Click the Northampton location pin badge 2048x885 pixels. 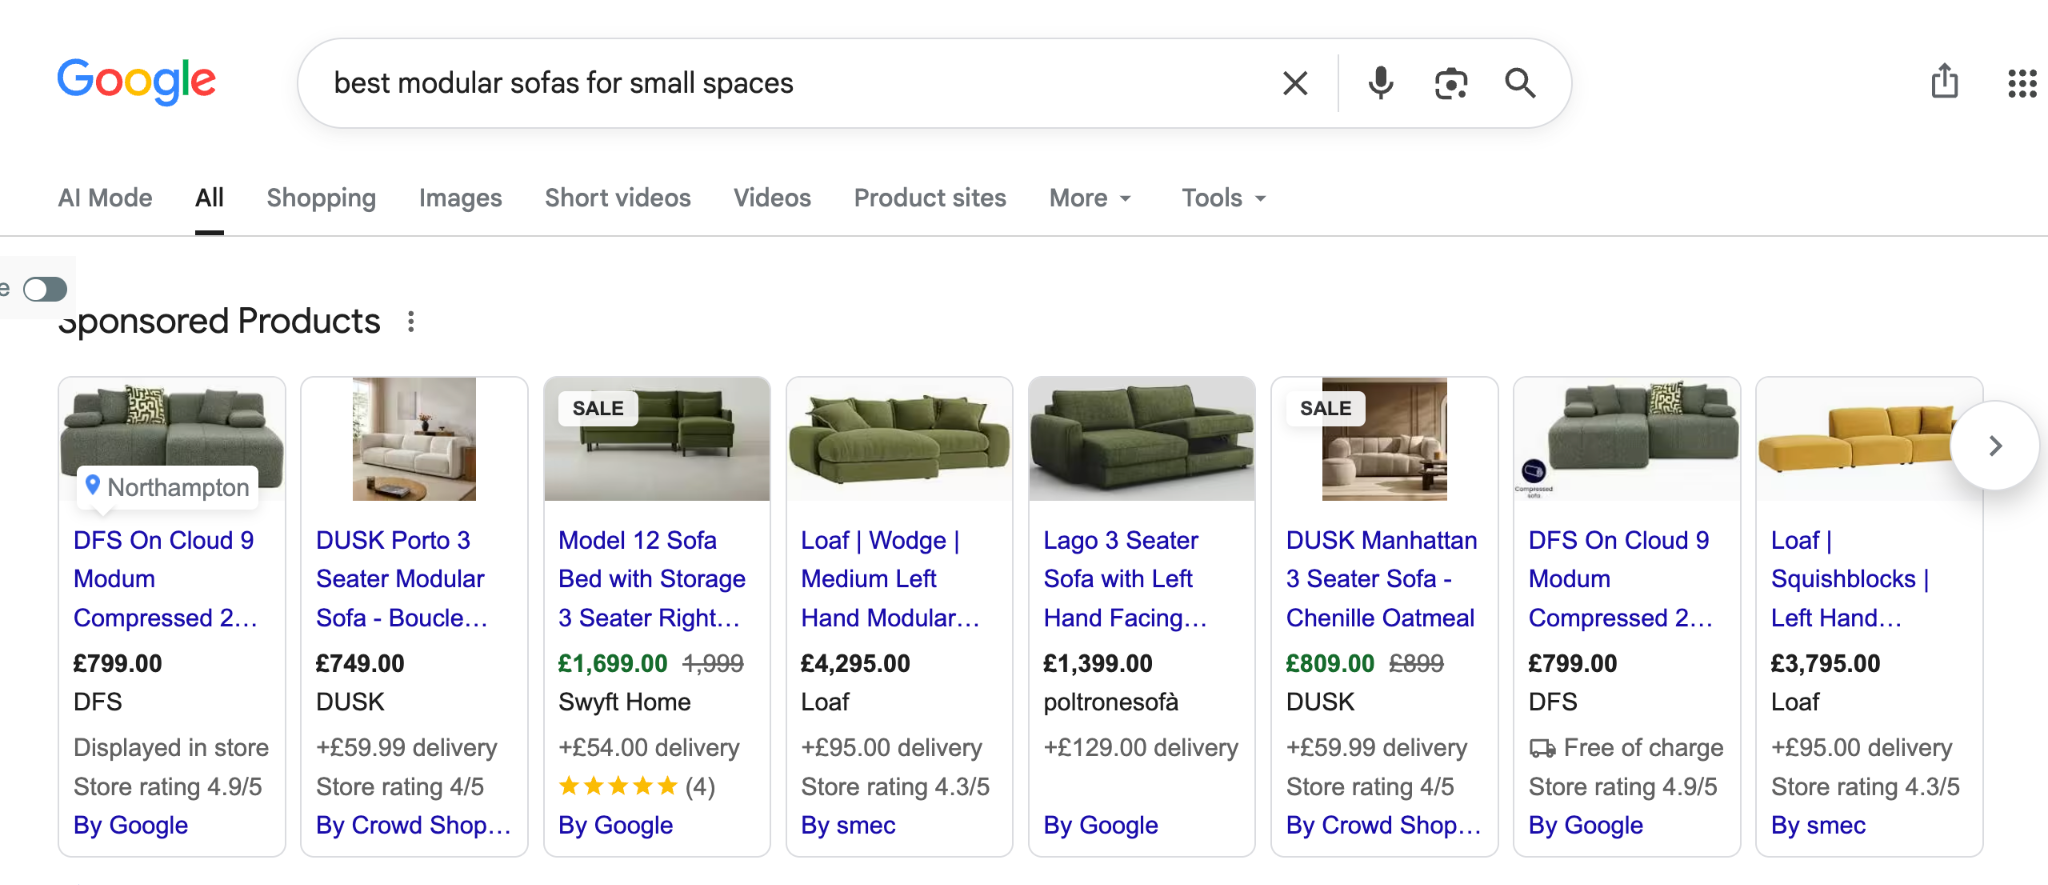pyautogui.click(x=168, y=487)
